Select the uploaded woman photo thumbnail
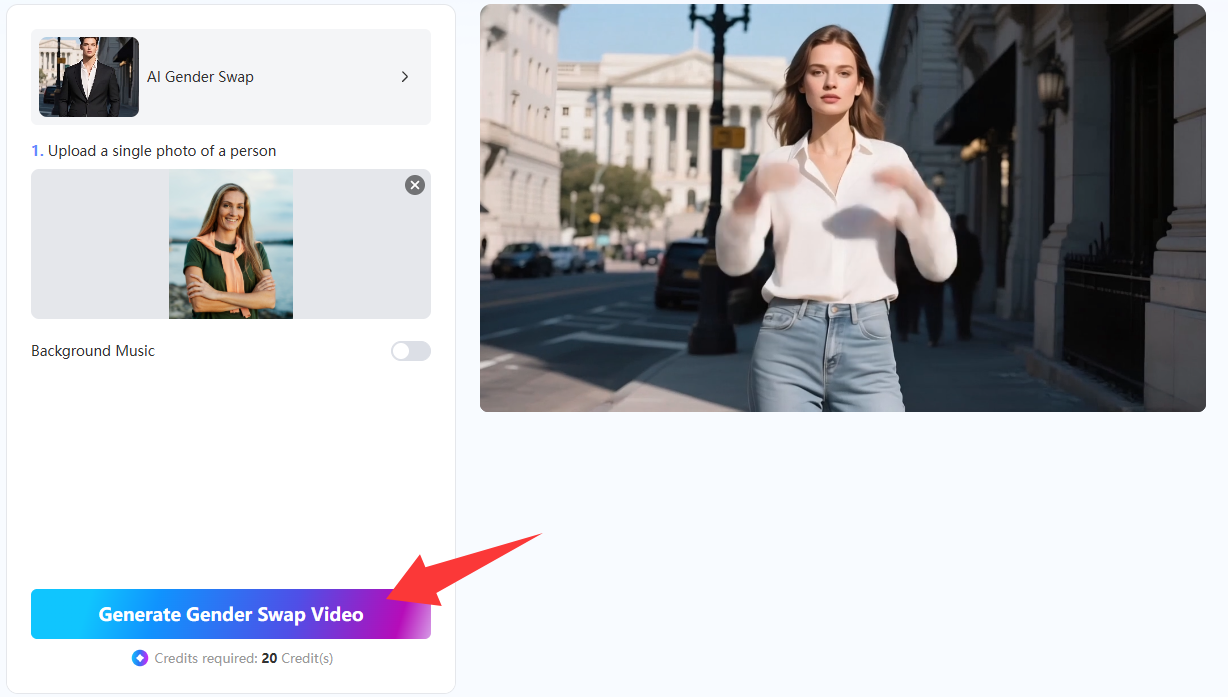This screenshot has width=1228, height=697. coord(231,244)
